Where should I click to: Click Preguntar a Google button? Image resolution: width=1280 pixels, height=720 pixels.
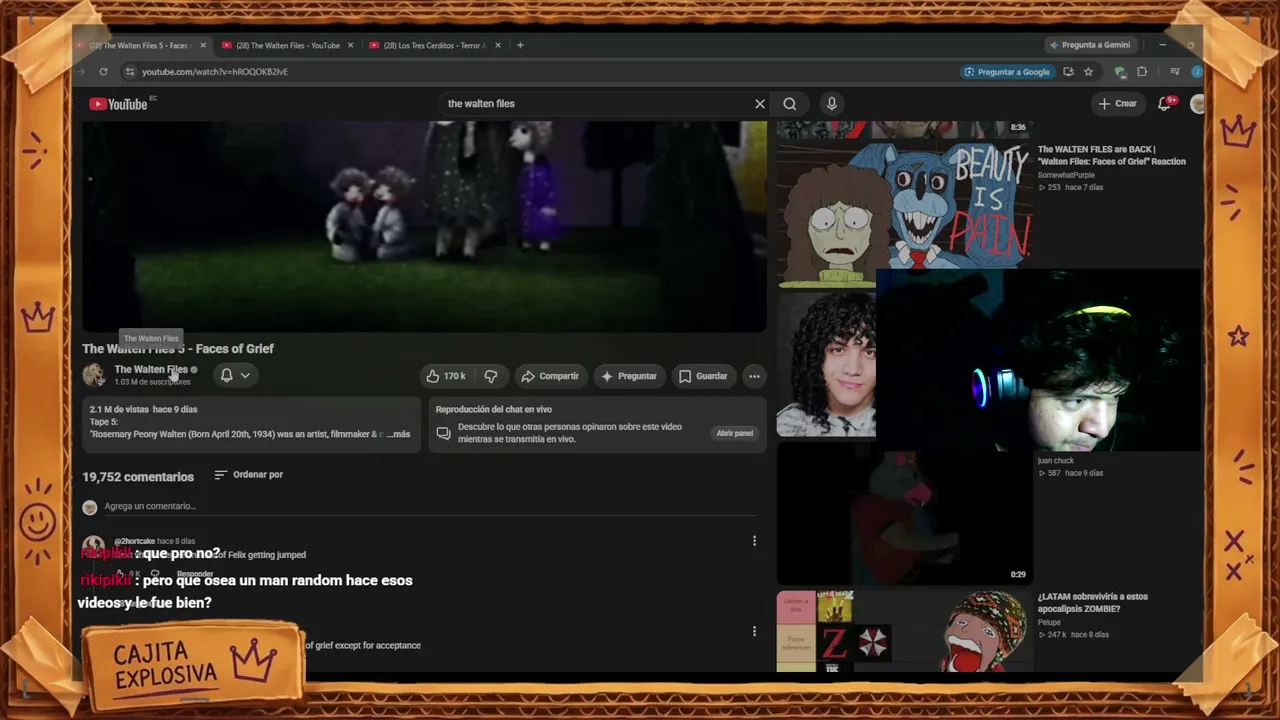click(1006, 72)
